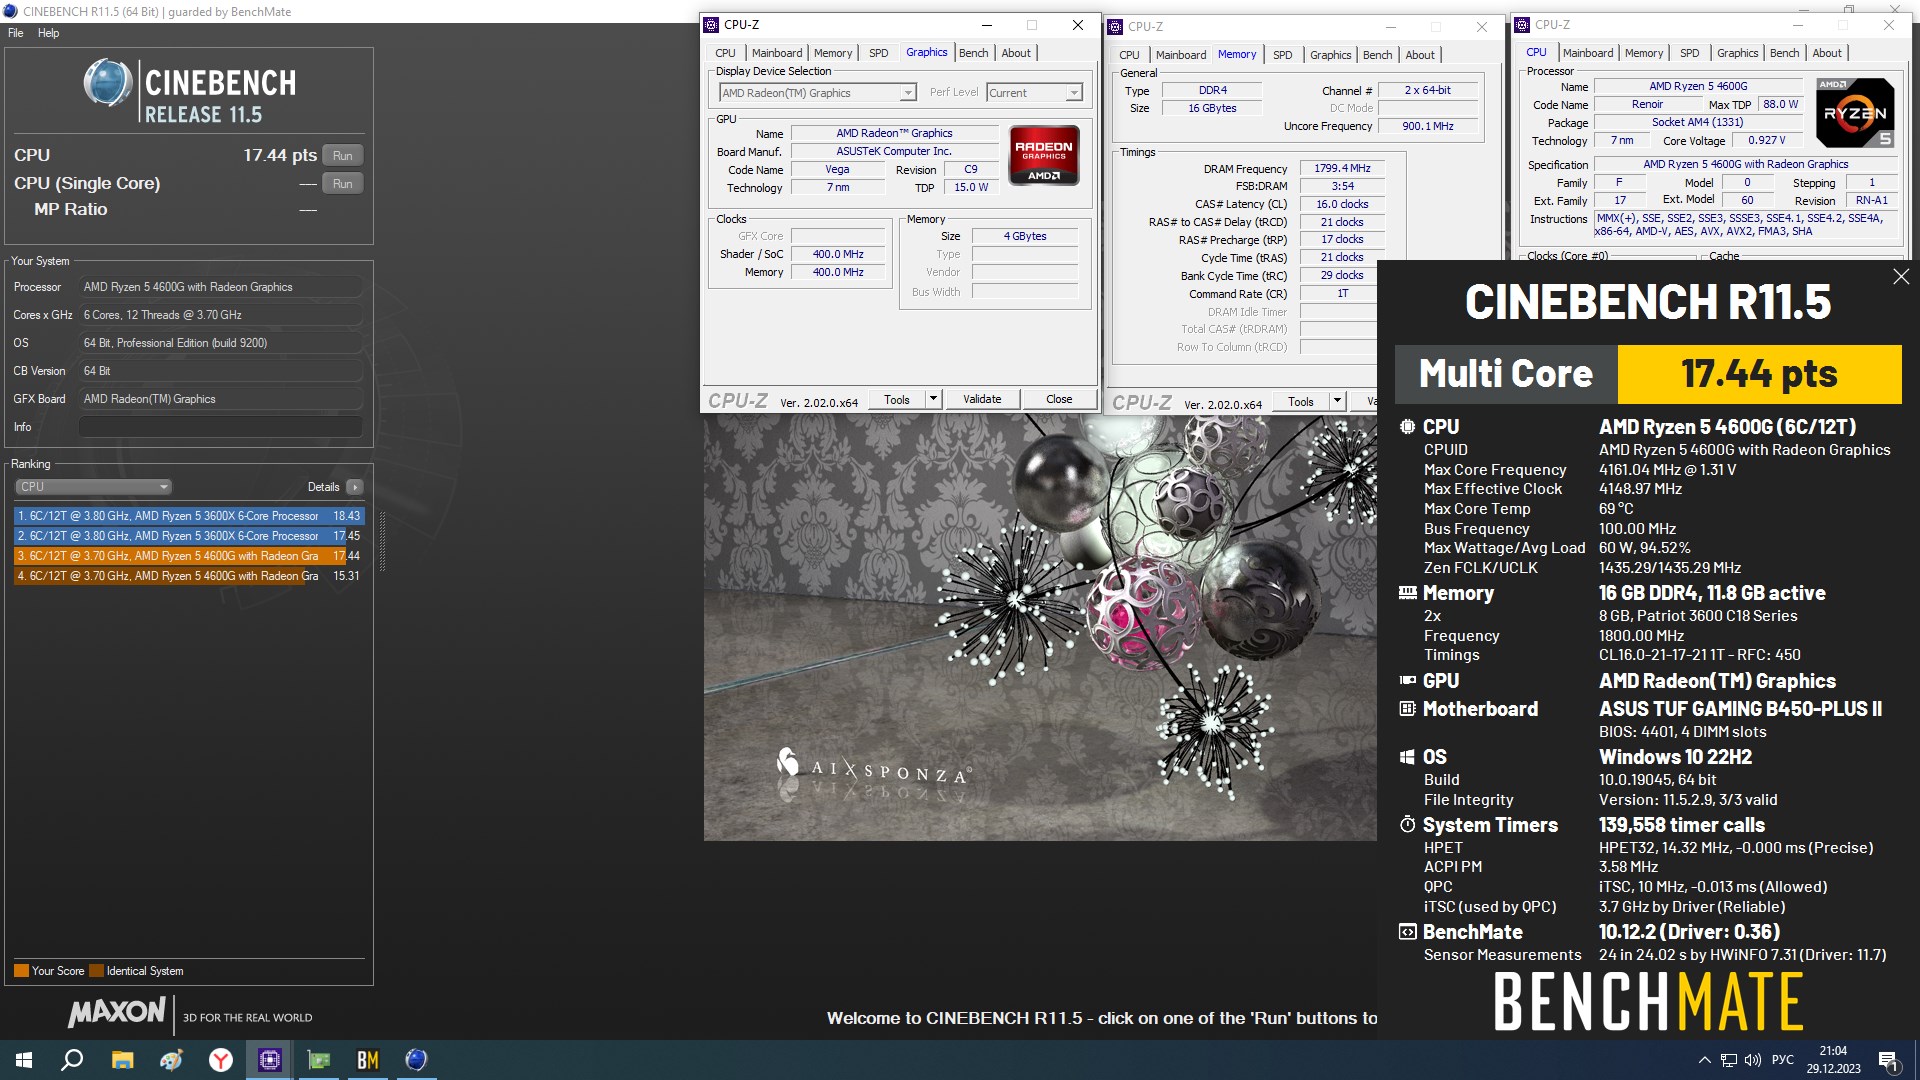
Task: Open Mainboard tab in Memory CPU-Z window
Action: coord(1181,55)
